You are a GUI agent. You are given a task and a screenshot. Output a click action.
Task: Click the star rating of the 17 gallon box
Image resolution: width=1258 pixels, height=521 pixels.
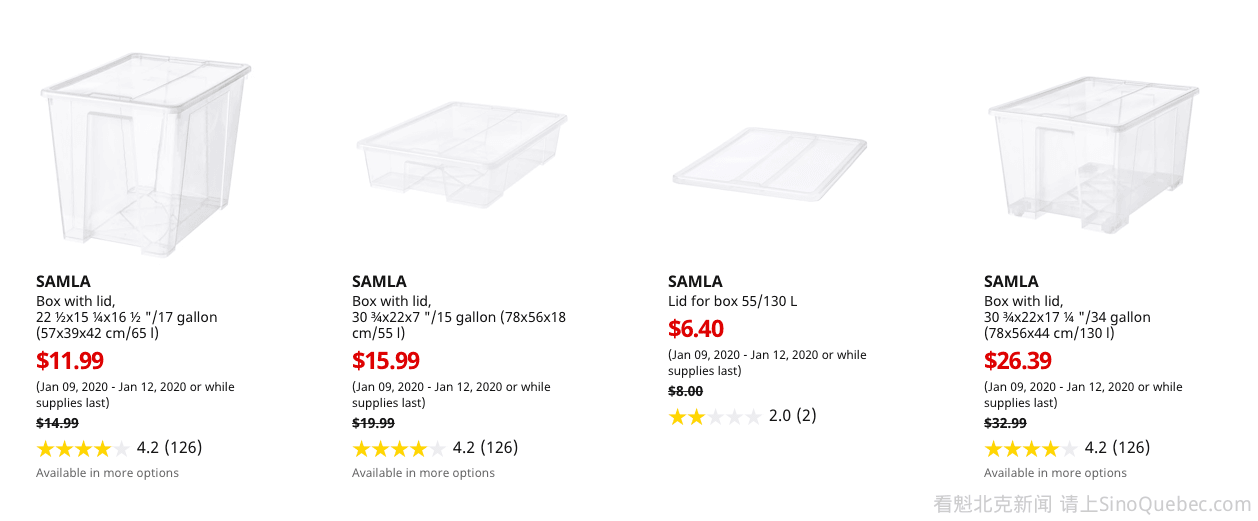pos(84,448)
